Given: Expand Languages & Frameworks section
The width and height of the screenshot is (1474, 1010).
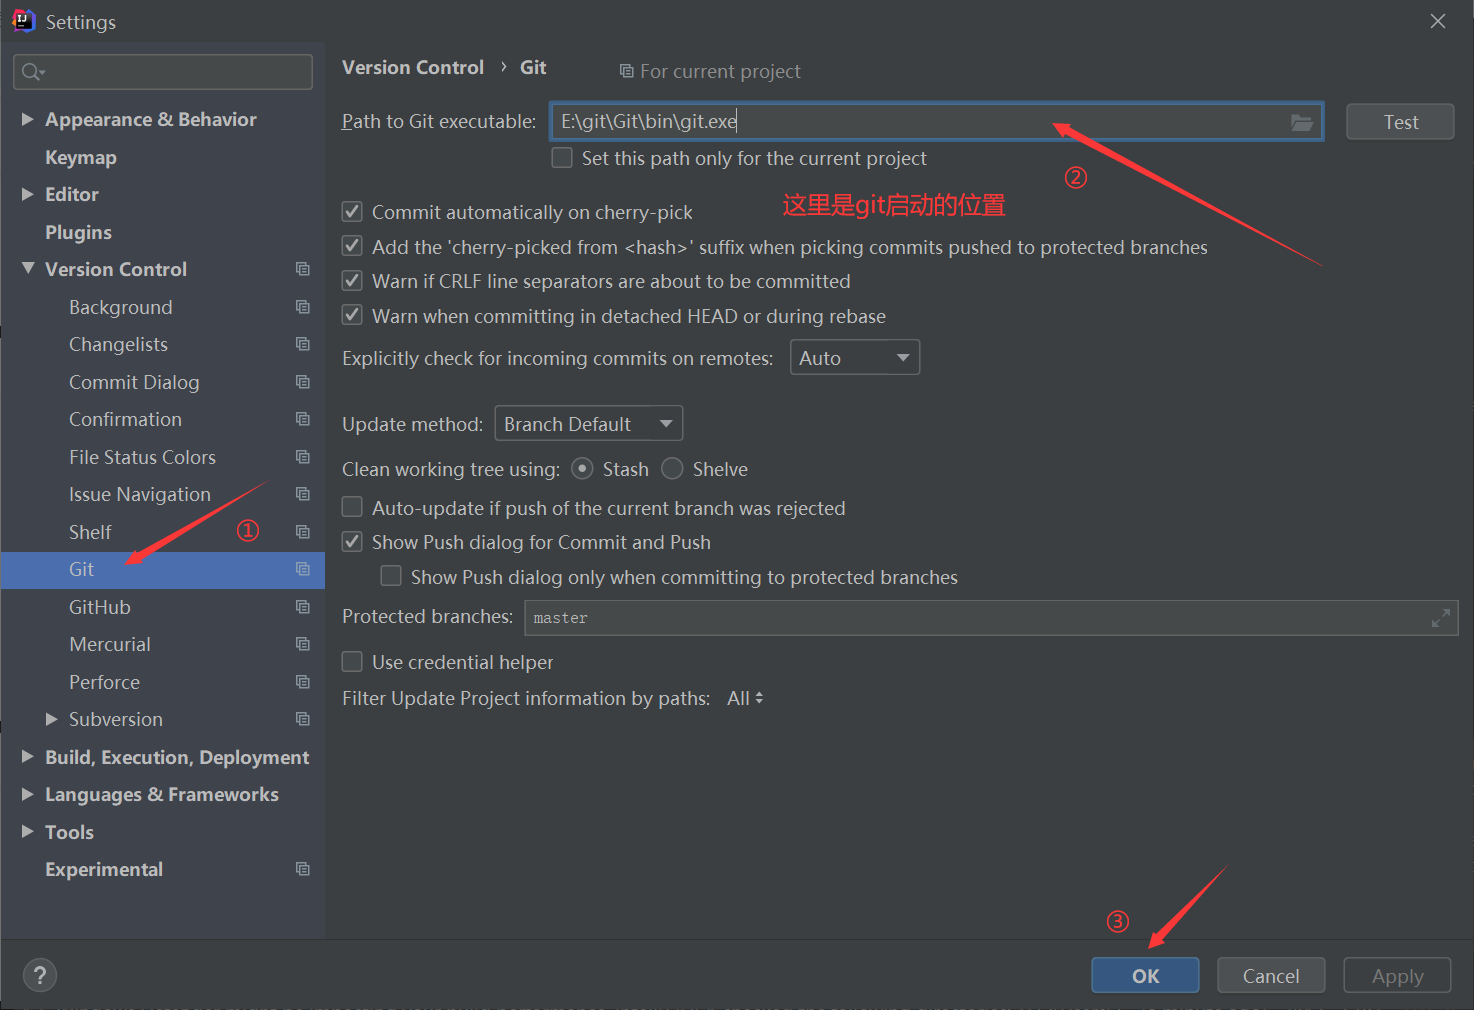Looking at the screenshot, I should (28, 794).
